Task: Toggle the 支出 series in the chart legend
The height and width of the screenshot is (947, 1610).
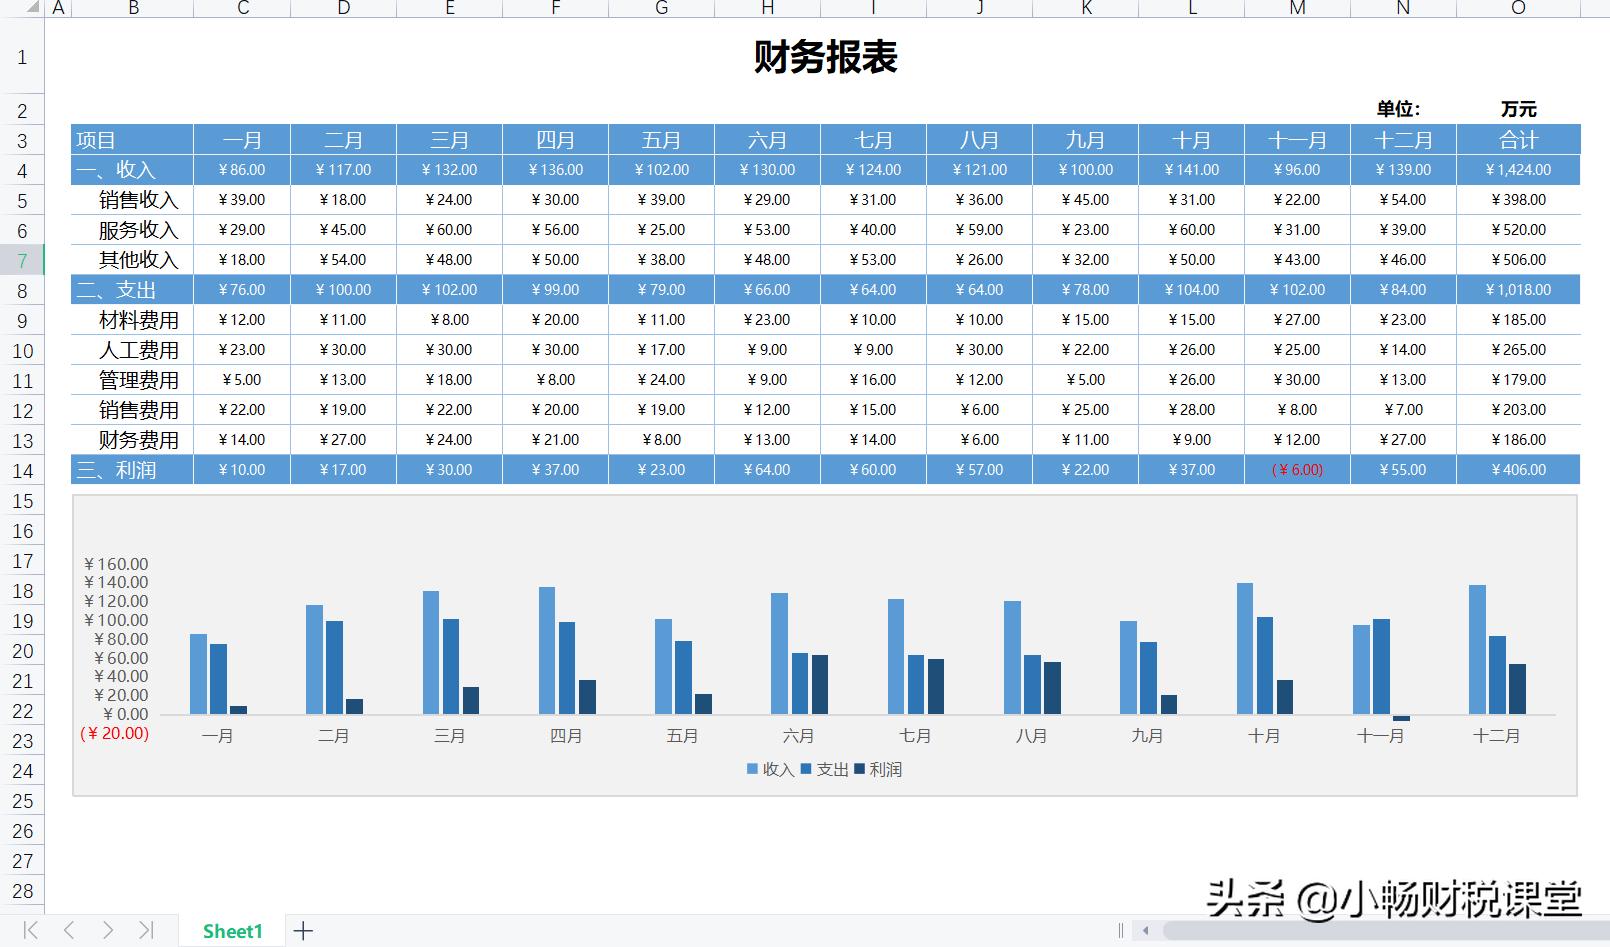Action: (x=826, y=769)
